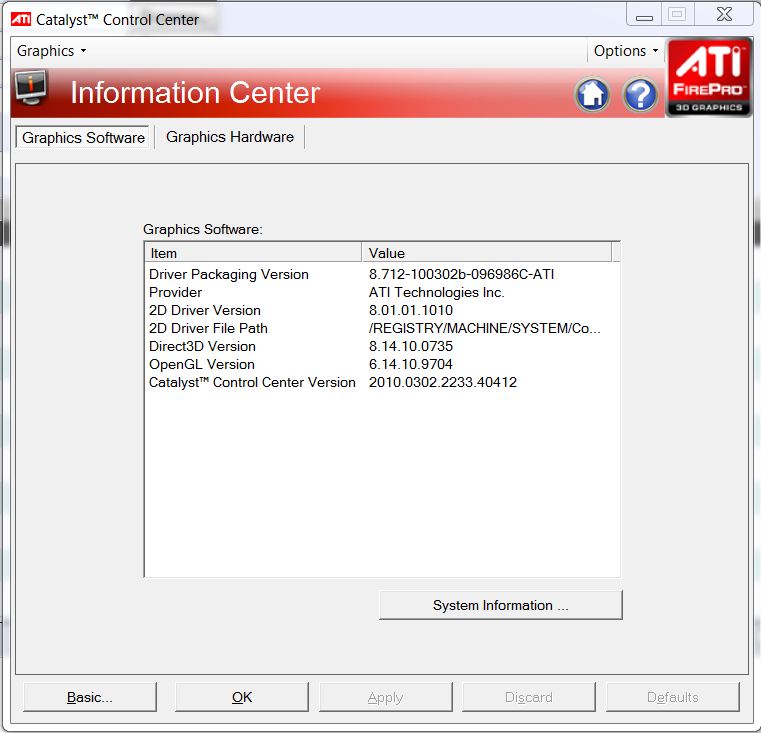Viewport: 761px width, 733px height.
Task: Click the value 8.01.01.1010
Action: point(411,310)
